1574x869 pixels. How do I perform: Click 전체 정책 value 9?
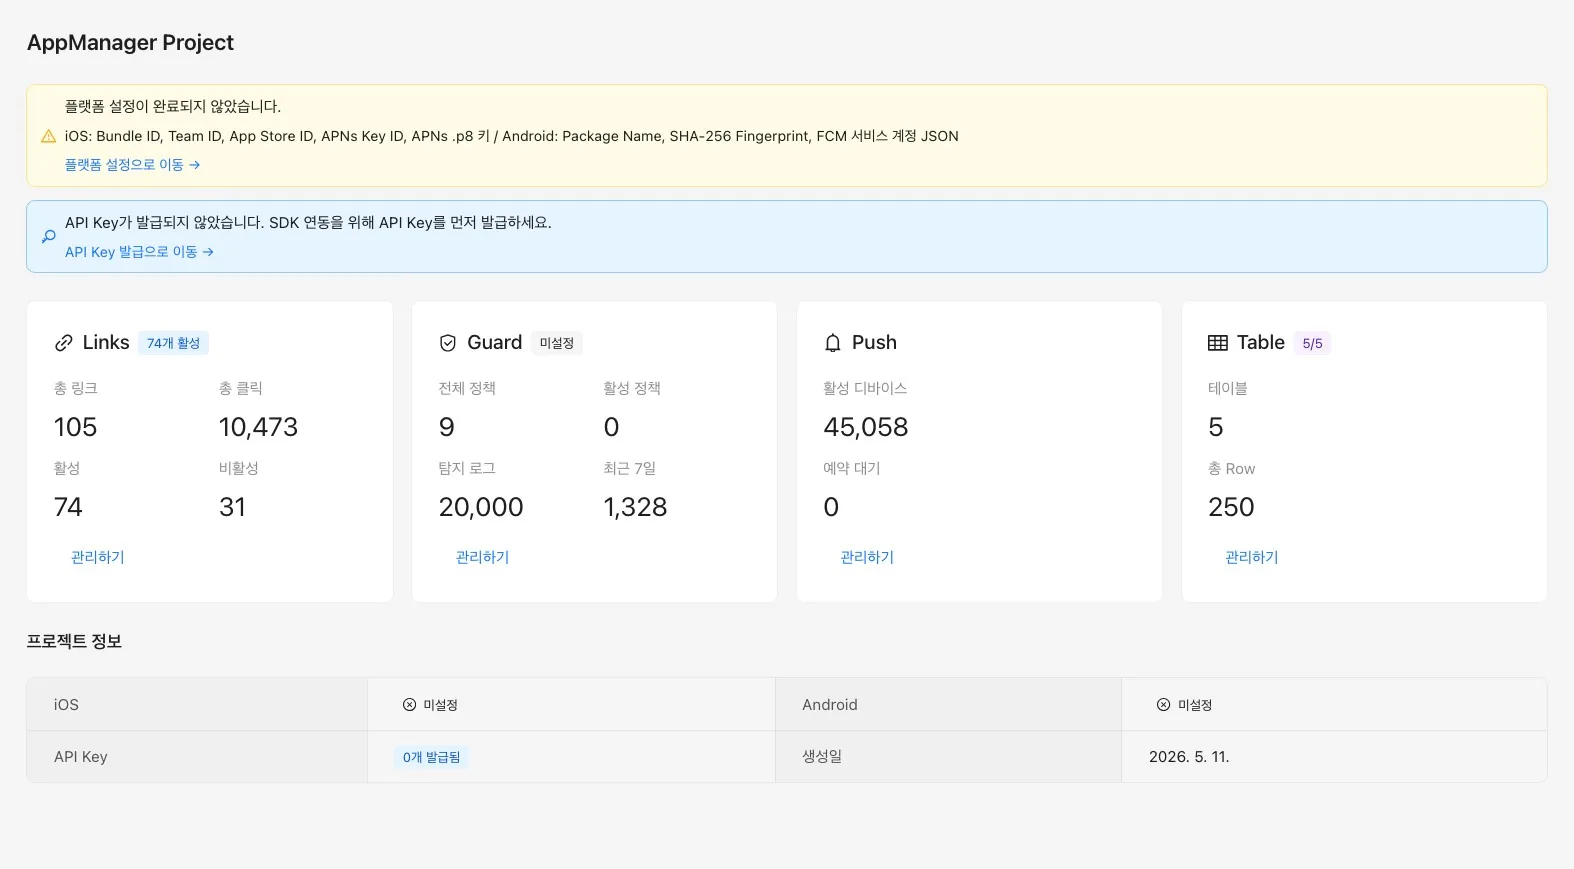point(447,428)
